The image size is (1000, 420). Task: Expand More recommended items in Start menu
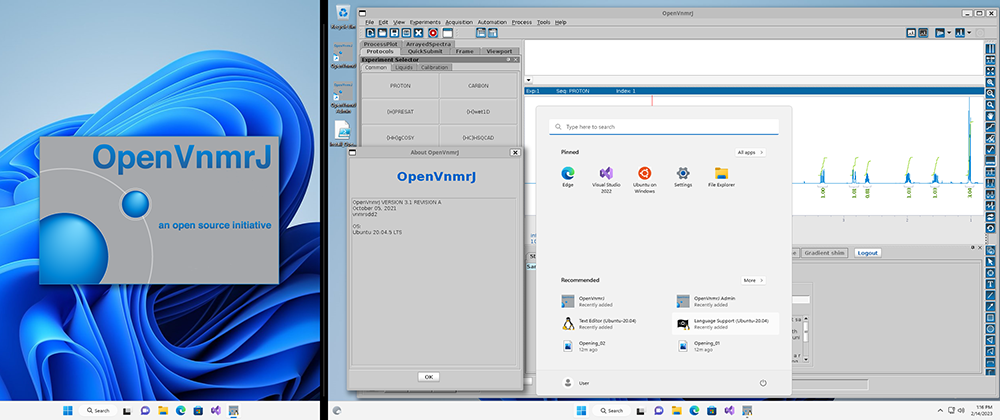(753, 280)
